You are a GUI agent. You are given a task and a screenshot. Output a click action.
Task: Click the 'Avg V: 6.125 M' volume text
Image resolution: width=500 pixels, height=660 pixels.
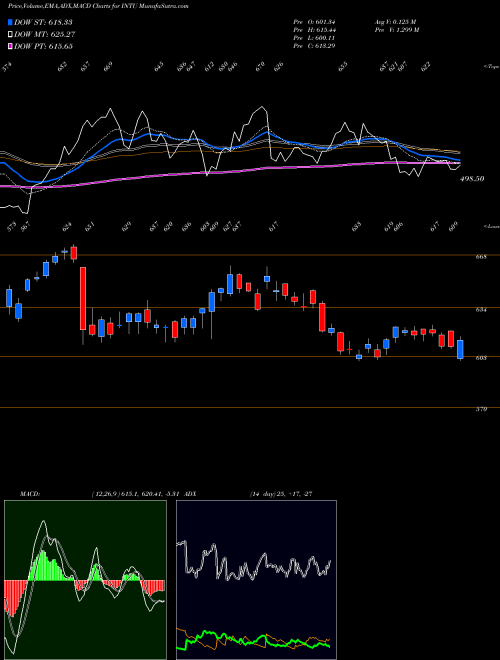(394, 22)
